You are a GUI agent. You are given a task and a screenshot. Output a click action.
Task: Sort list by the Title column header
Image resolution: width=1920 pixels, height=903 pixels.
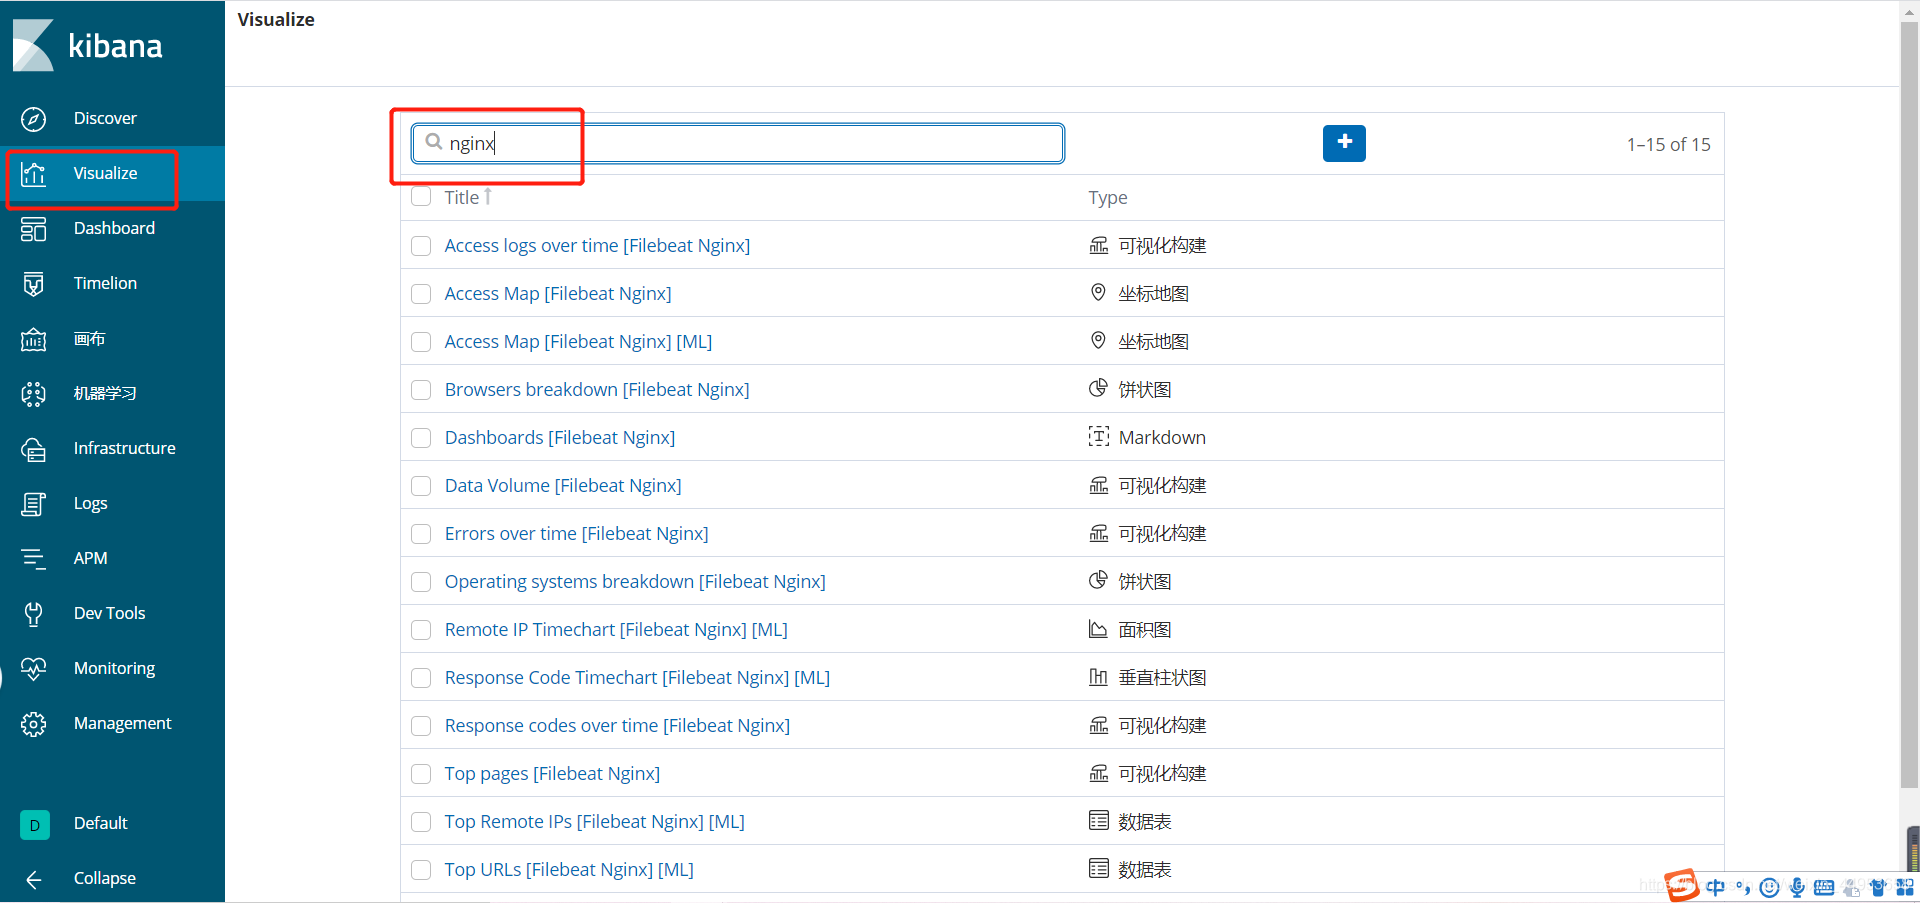click(468, 197)
